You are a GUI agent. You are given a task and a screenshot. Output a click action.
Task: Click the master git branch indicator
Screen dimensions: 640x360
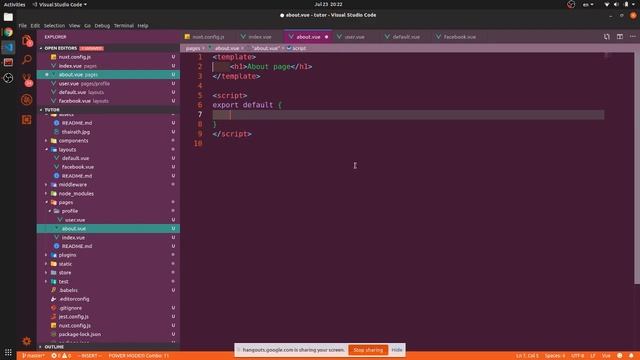33,356
